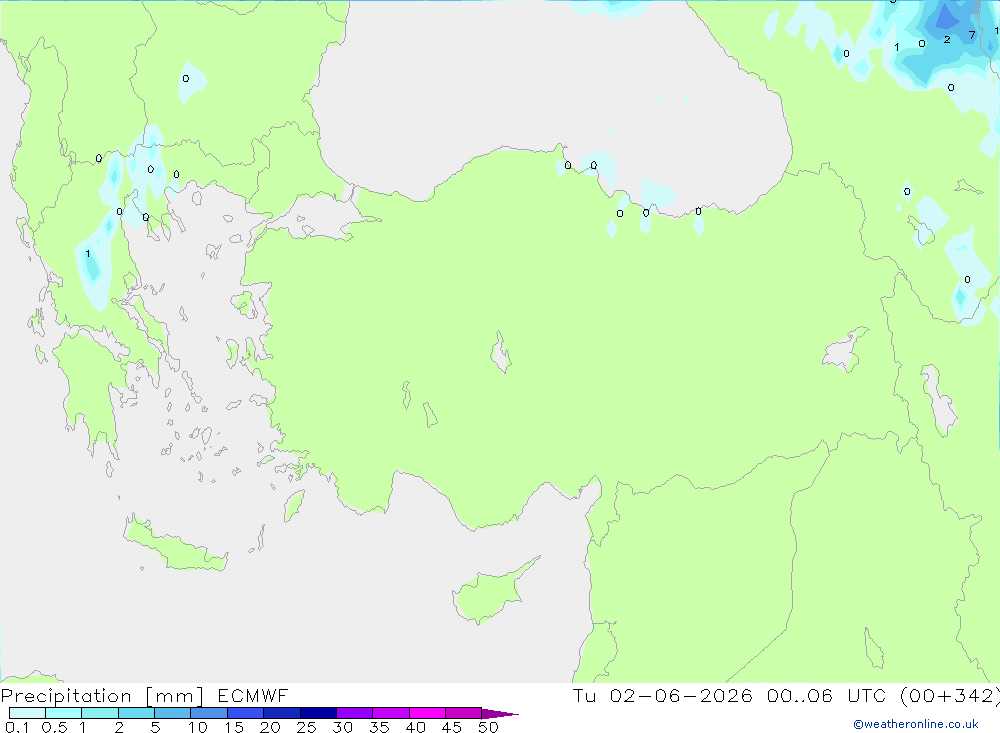Click the 0.1–0.5 mm legend color swatch
Screen dimensions: 1000x733
point(27,713)
